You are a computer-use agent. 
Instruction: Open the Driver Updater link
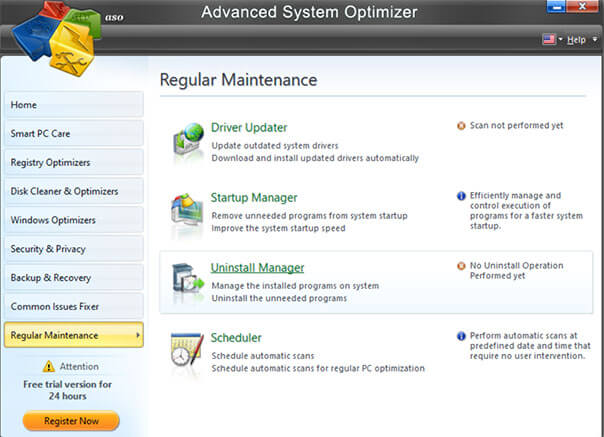249,128
